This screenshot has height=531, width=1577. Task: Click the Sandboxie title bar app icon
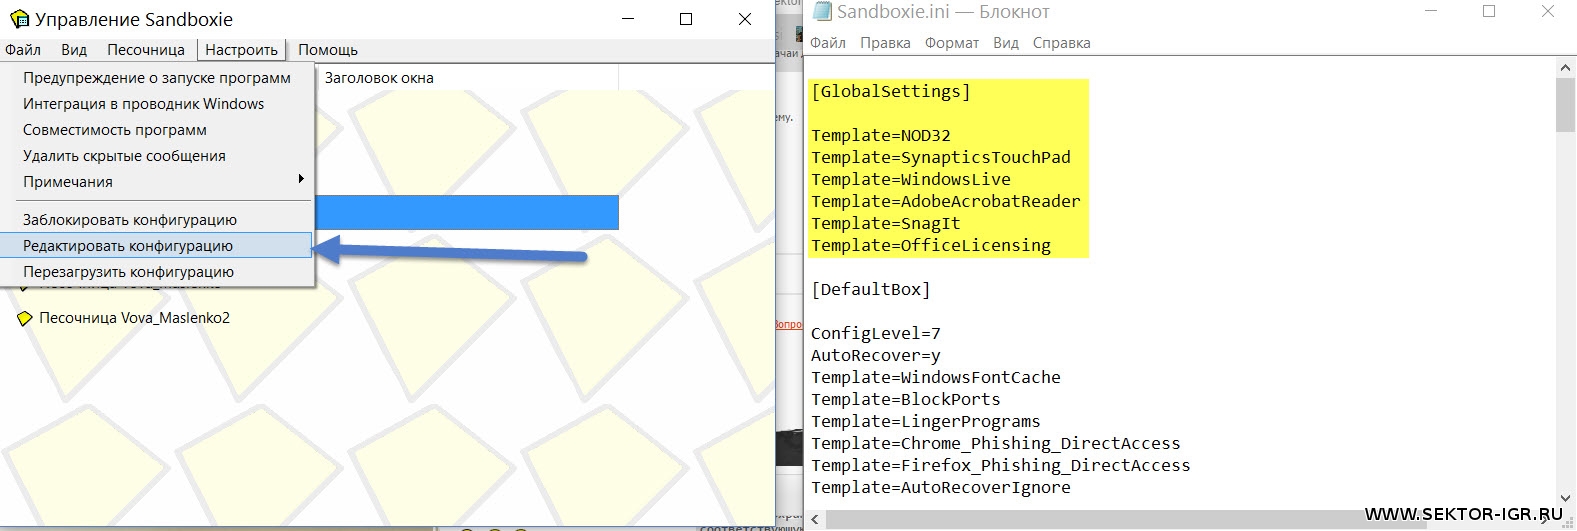(x=19, y=19)
